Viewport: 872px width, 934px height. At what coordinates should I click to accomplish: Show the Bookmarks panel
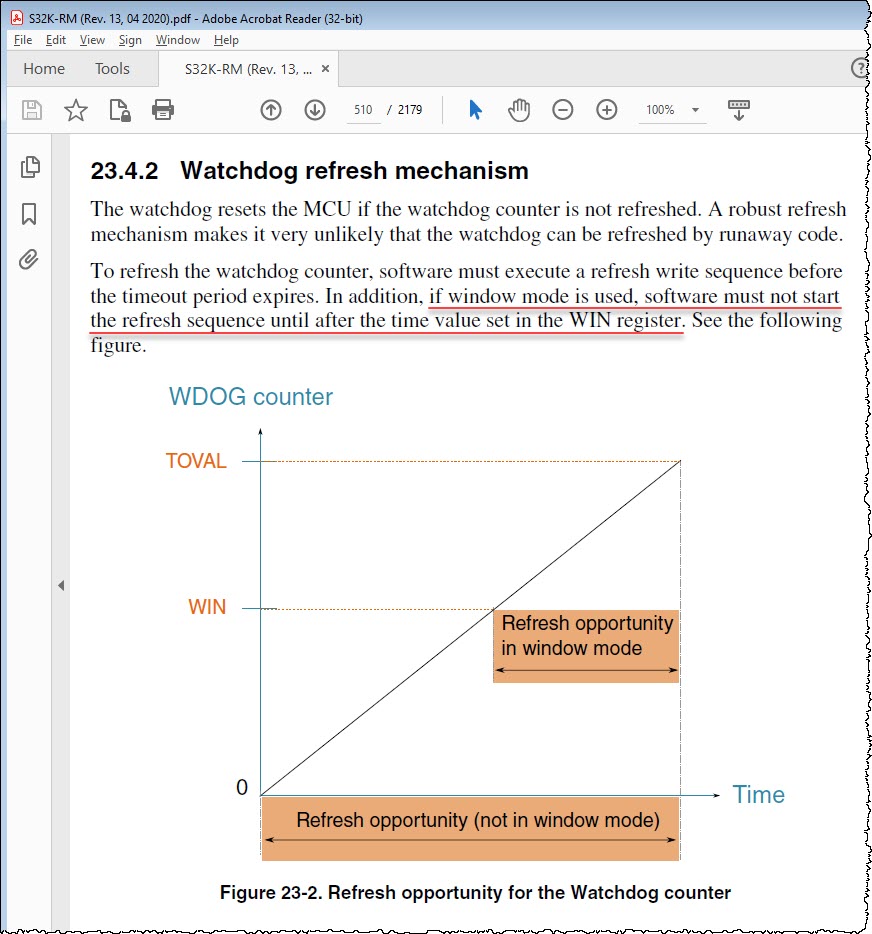(x=29, y=213)
